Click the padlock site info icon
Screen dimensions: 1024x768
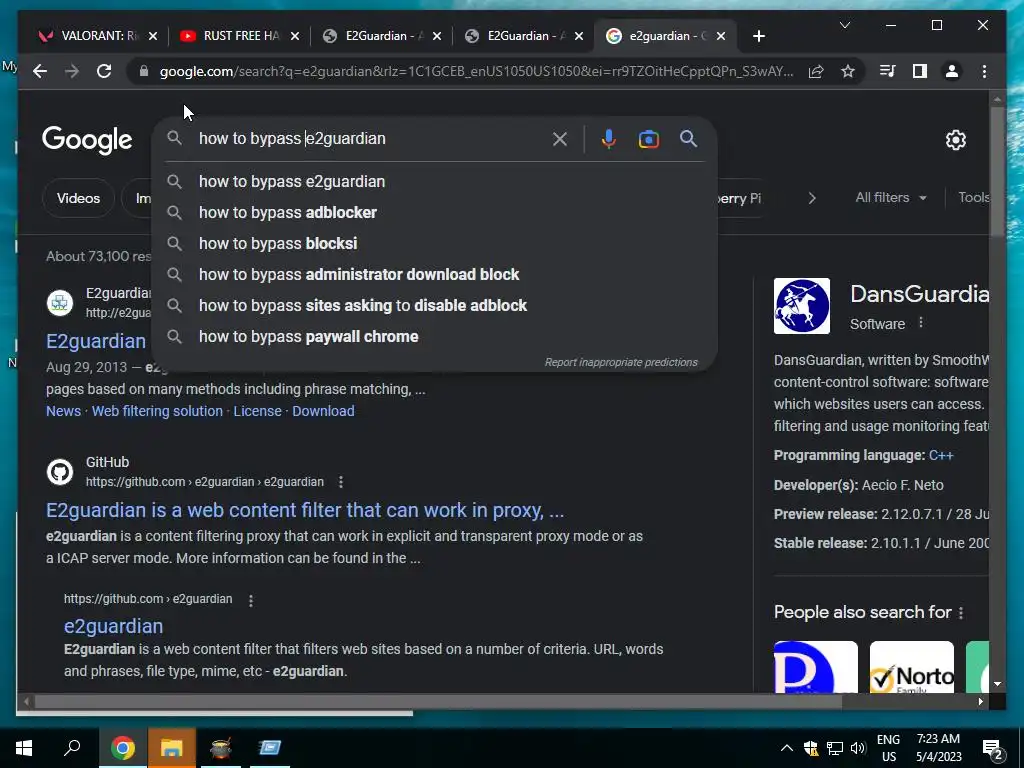(x=144, y=71)
